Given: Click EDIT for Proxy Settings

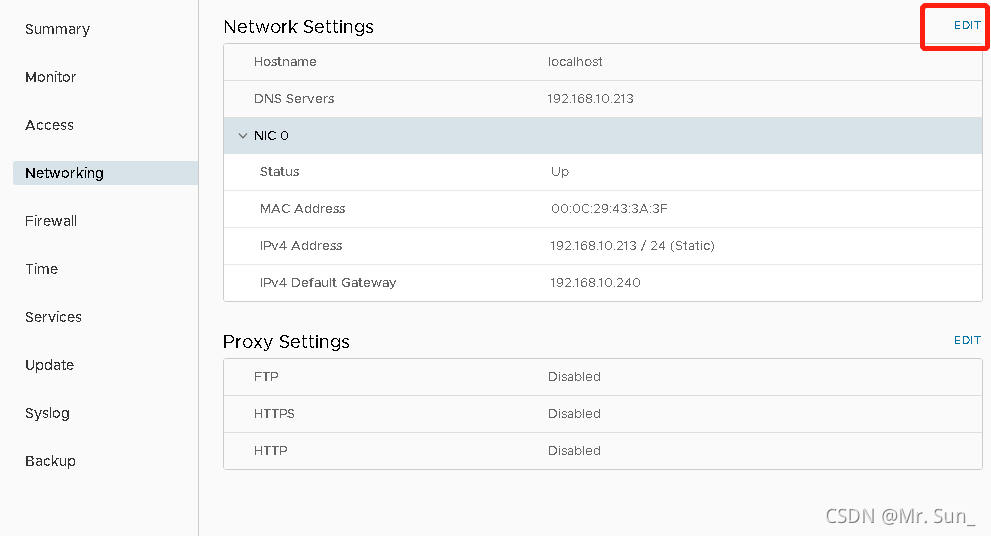Looking at the screenshot, I should pos(967,340).
